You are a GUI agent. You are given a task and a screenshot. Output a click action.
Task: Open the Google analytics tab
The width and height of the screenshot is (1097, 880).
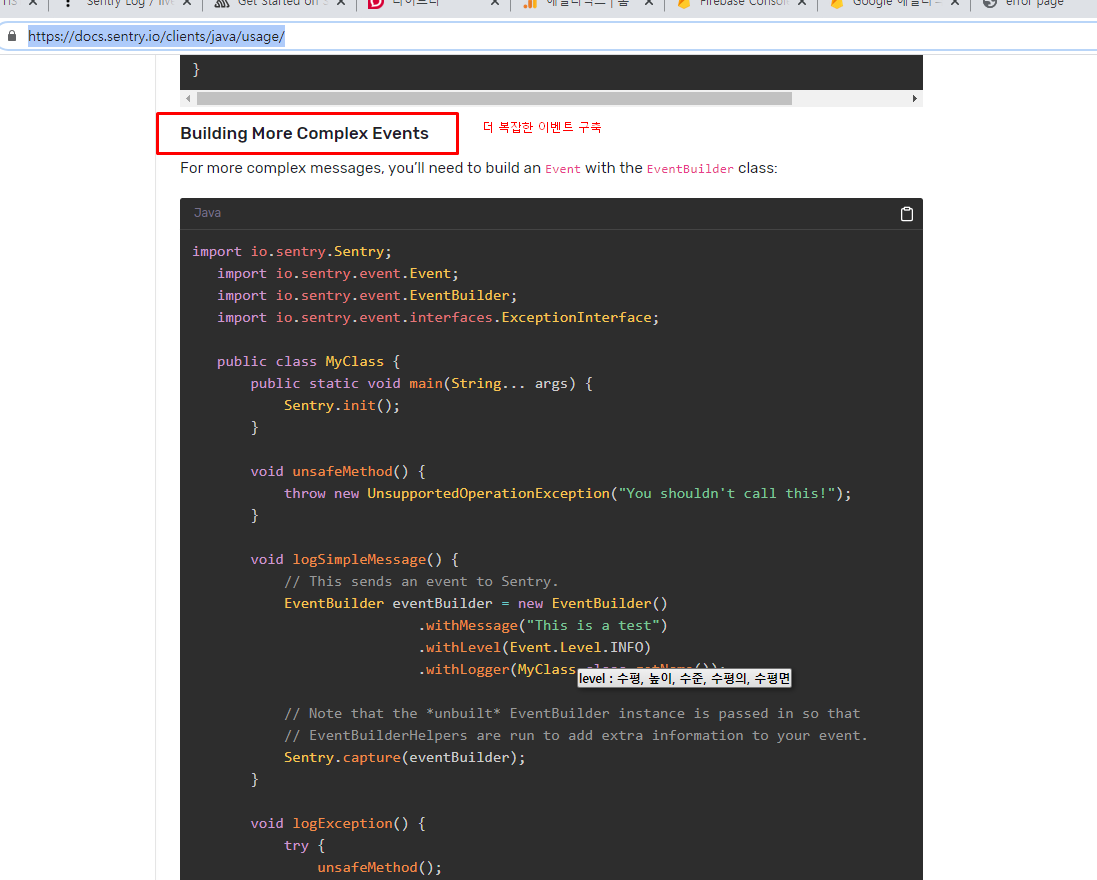point(892,3)
